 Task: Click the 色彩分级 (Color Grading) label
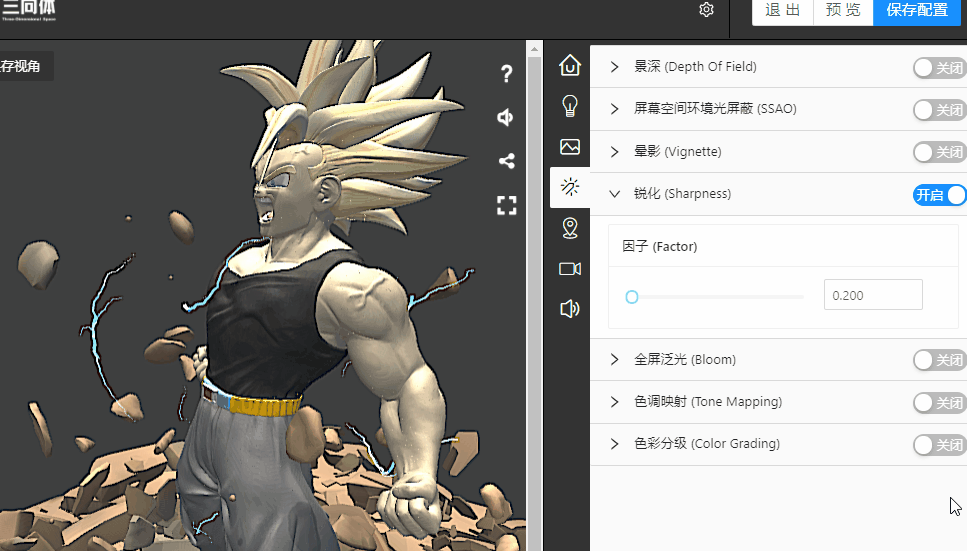(x=707, y=444)
